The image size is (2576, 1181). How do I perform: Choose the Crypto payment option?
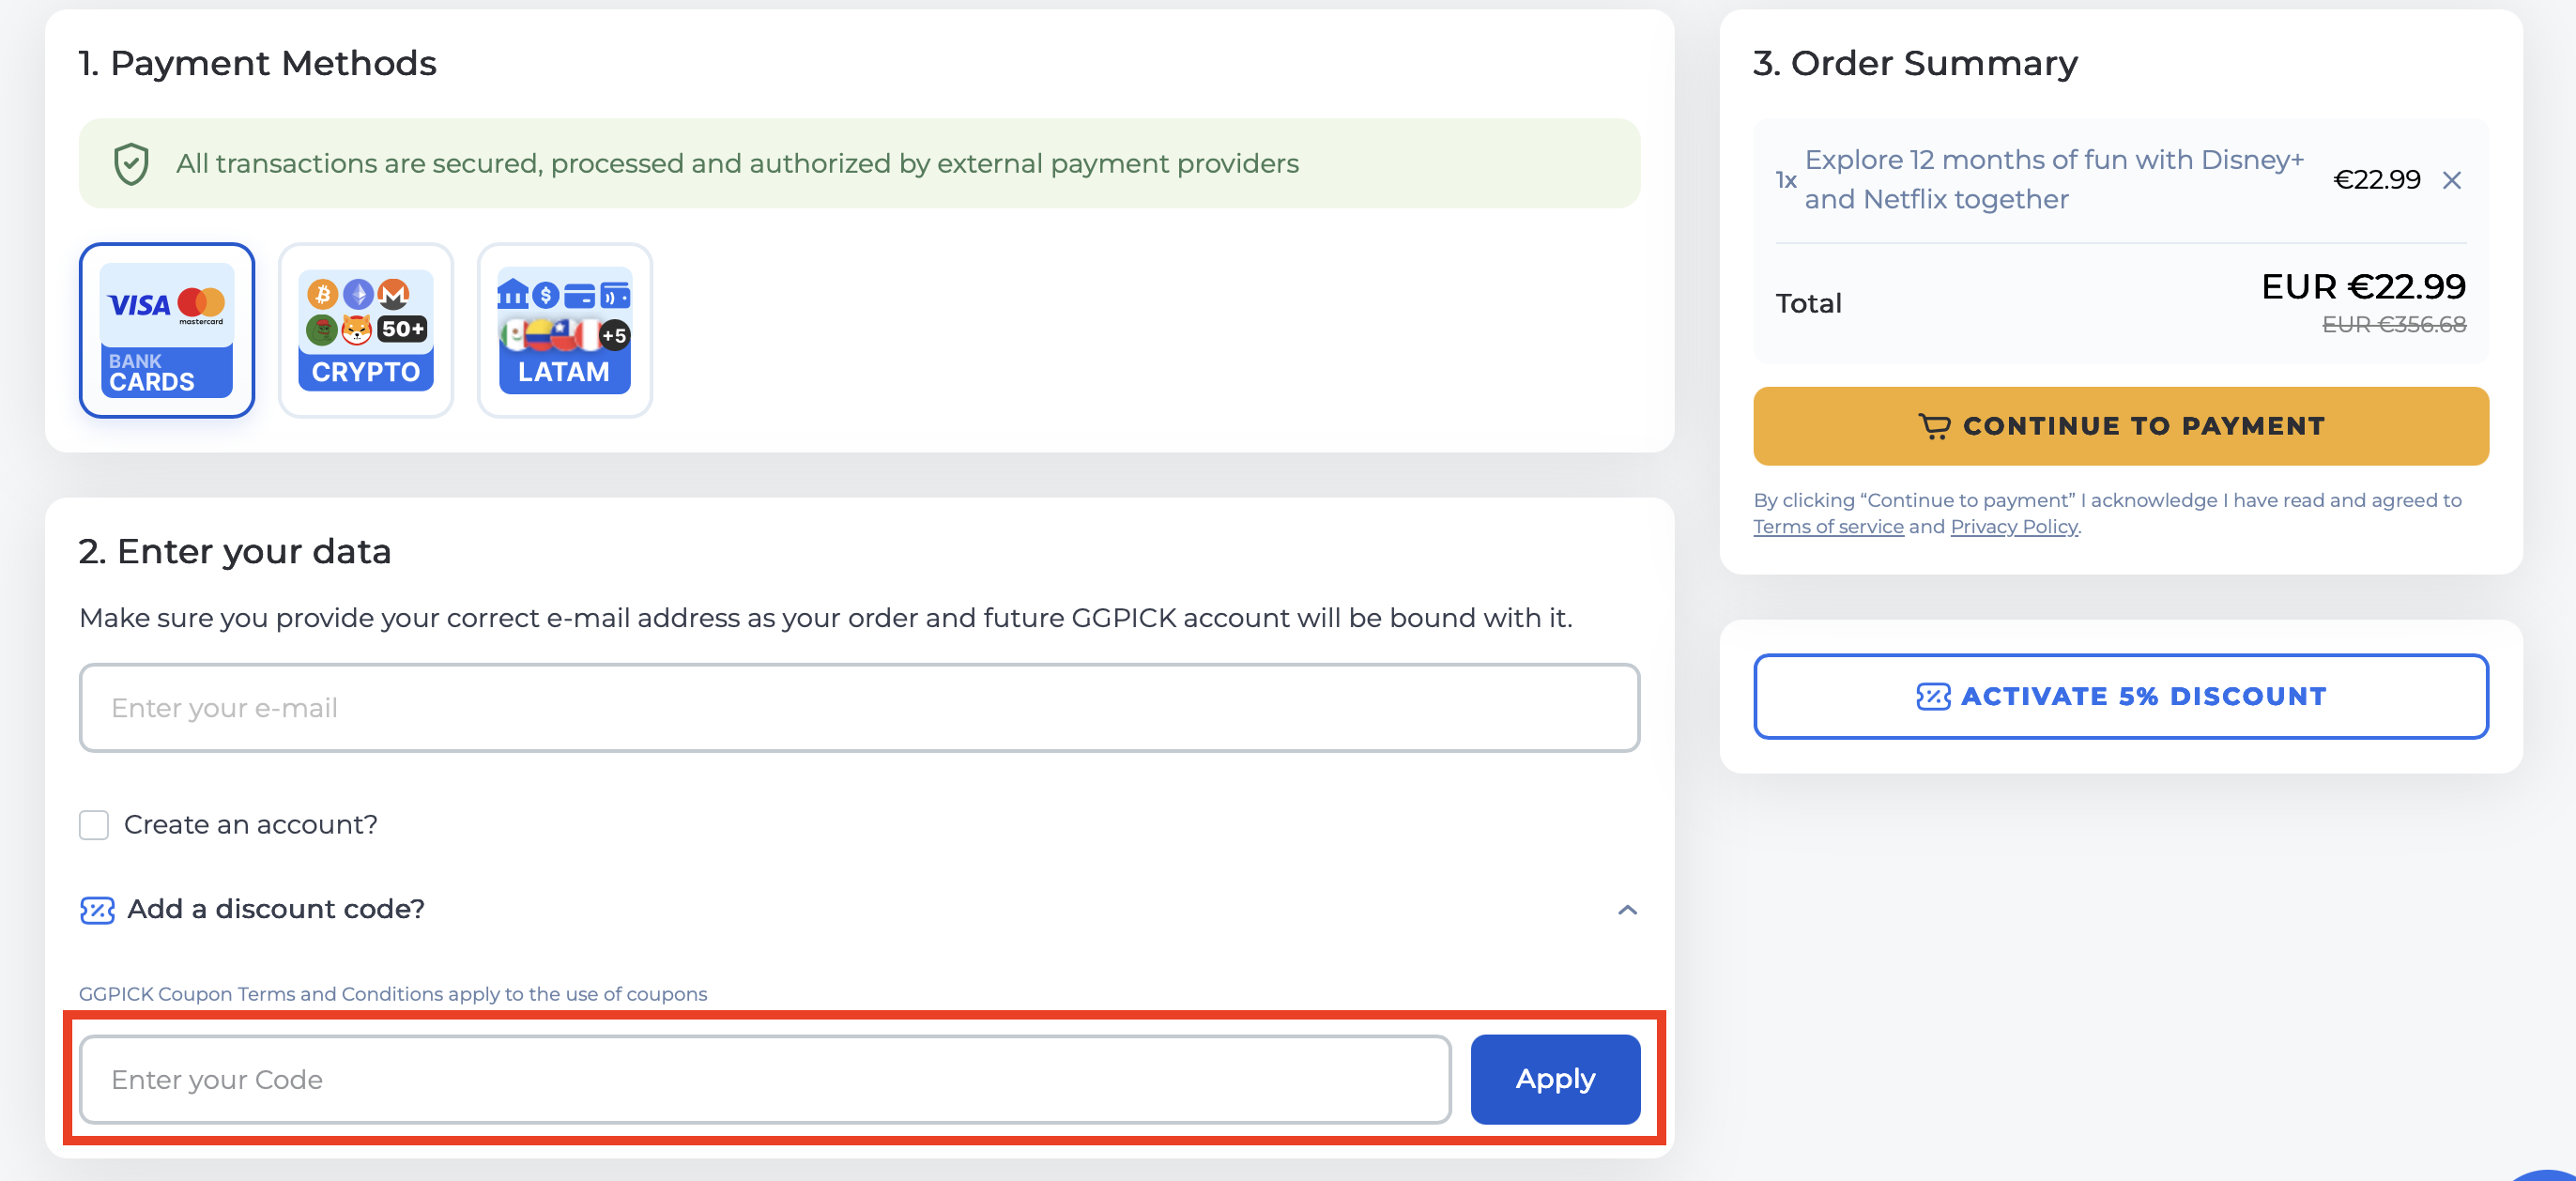coord(365,330)
